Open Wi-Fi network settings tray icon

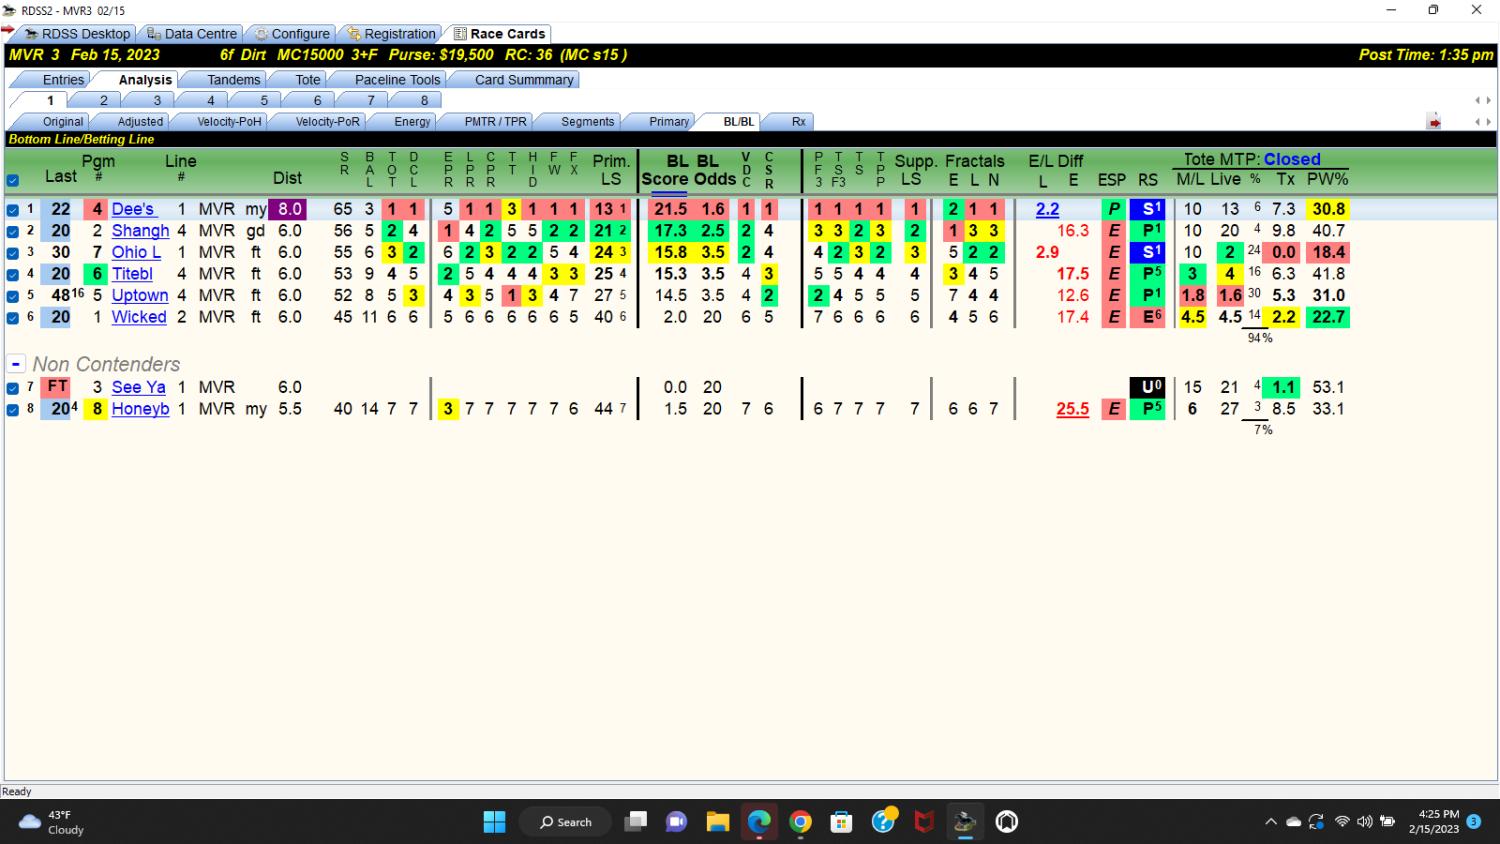point(1342,822)
